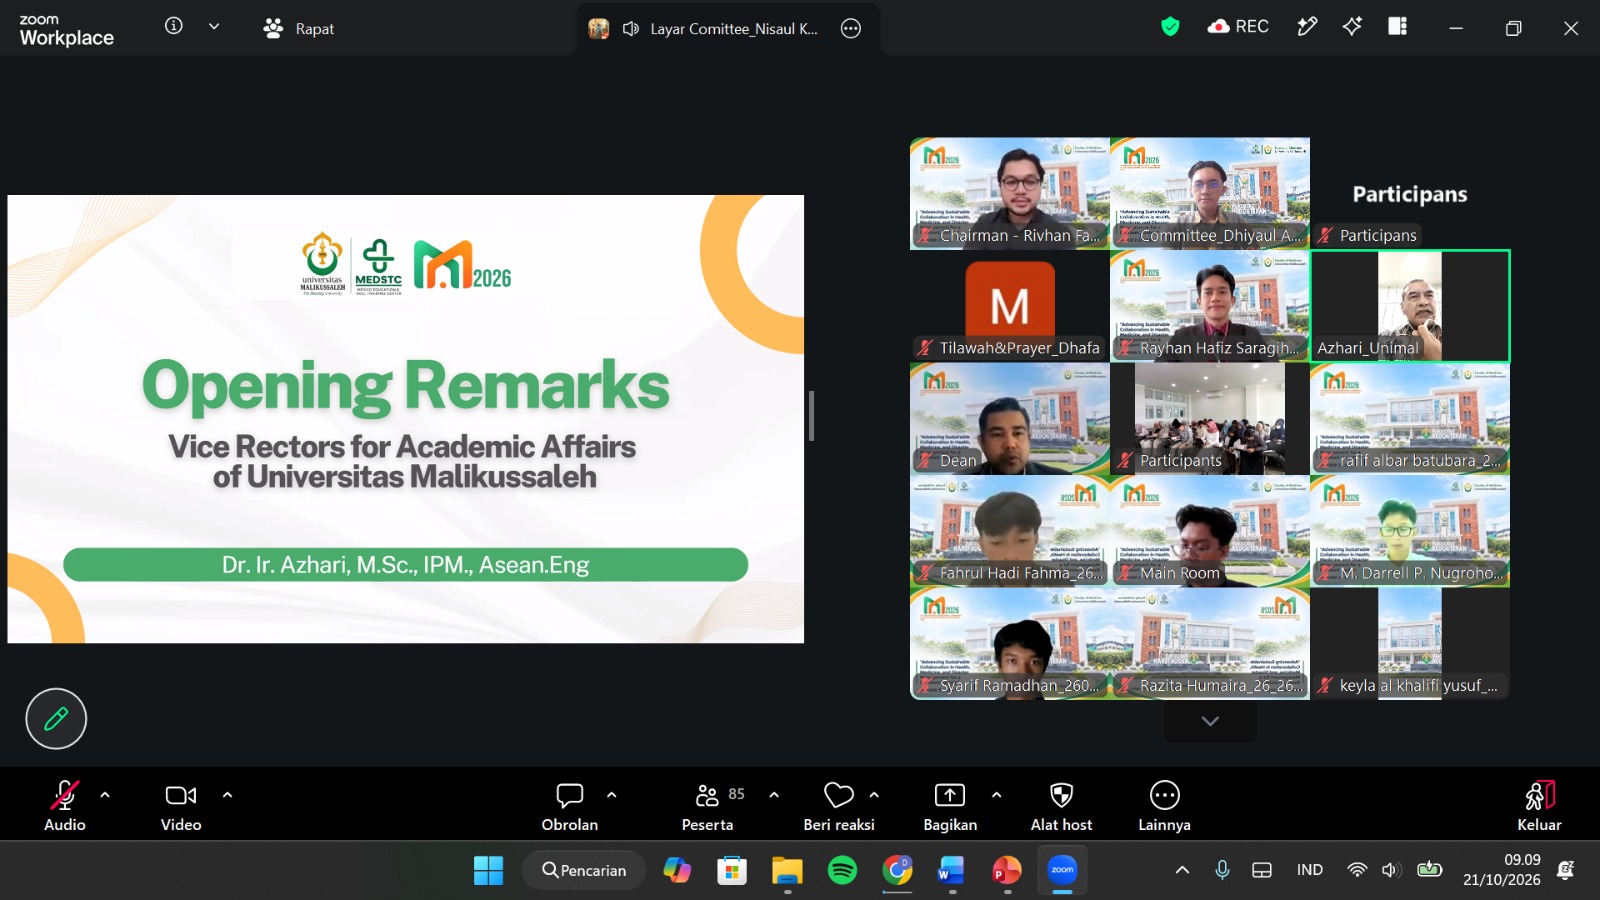Image resolution: width=1600 pixels, height=900 pixels.
Task: Select Tilawah&Prayer_Dhafa participant tile
Action: [x=1010, y=306]
